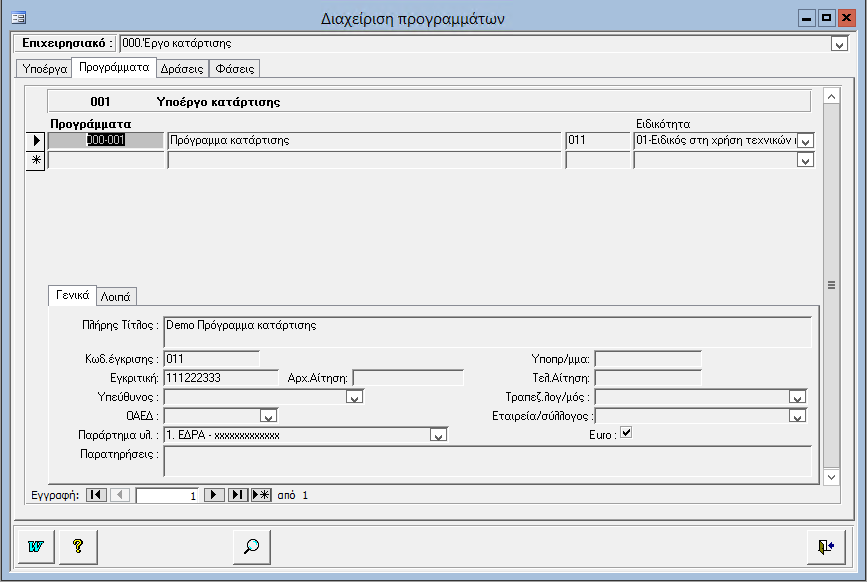
Task: Jump to last record navigation button
Action: click(238, 495)
